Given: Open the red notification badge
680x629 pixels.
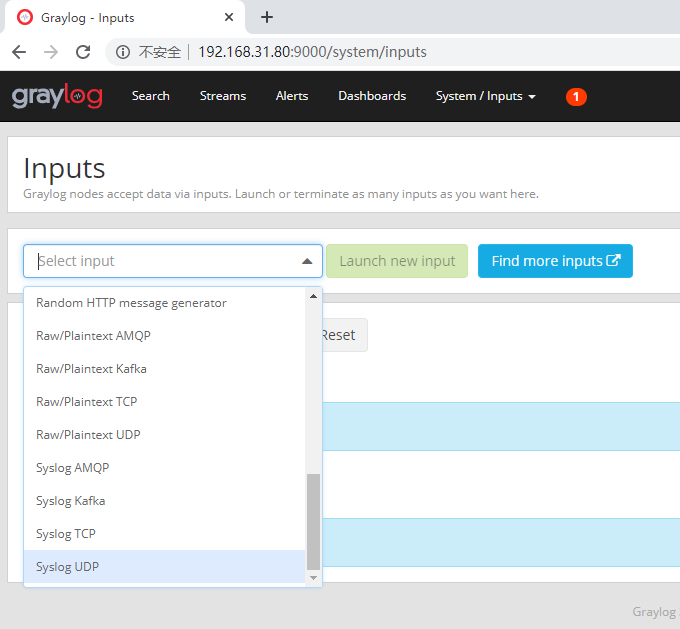Looking at the screenshot, I should pos(576,96).
